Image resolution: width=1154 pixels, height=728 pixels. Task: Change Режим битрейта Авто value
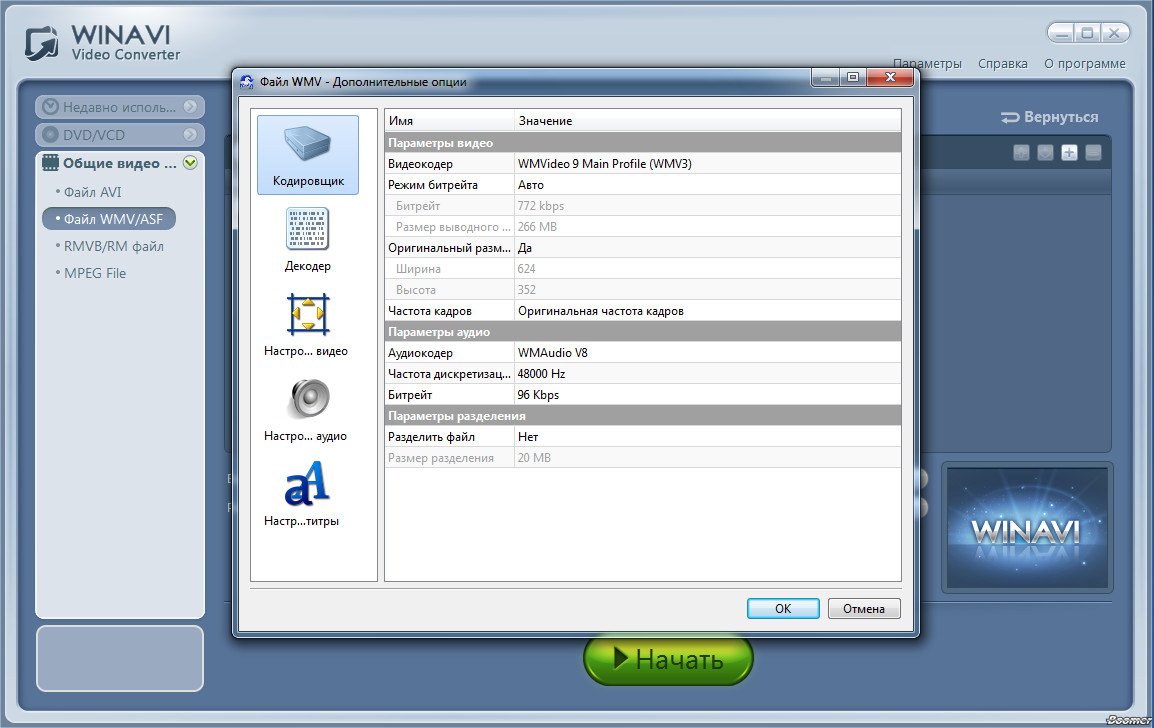[x=707, y=185]
